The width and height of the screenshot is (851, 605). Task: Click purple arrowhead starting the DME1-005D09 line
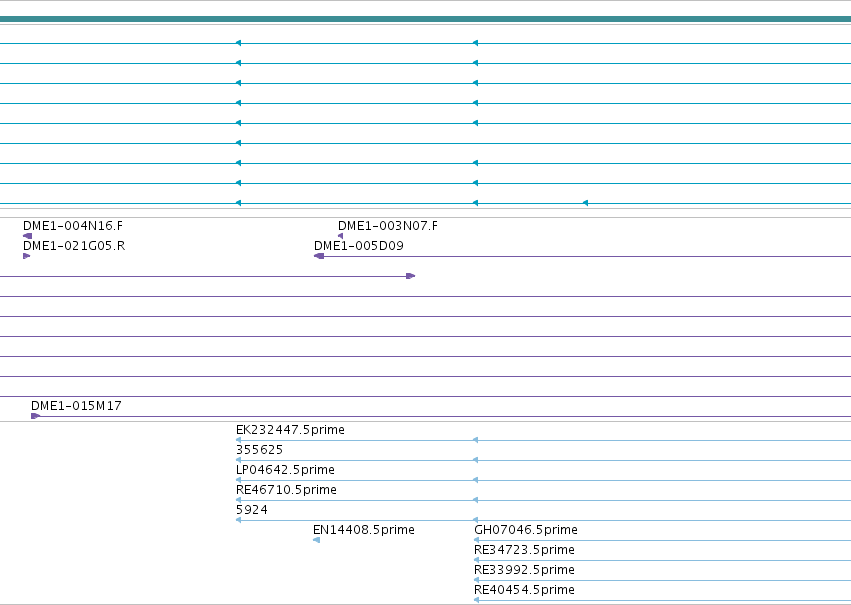[319, 256]
